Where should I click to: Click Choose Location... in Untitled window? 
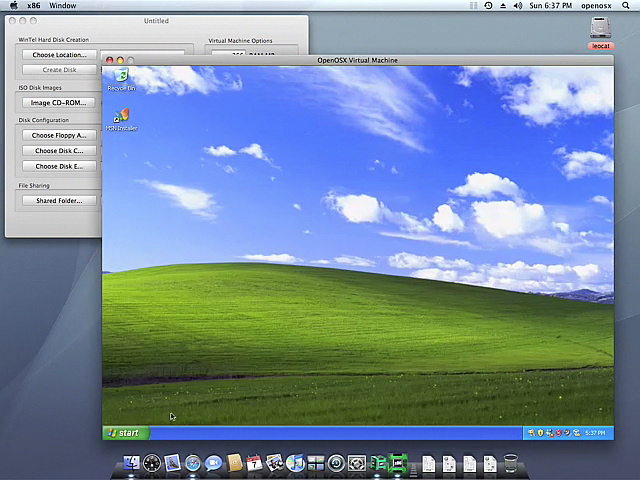click(60, 55)
